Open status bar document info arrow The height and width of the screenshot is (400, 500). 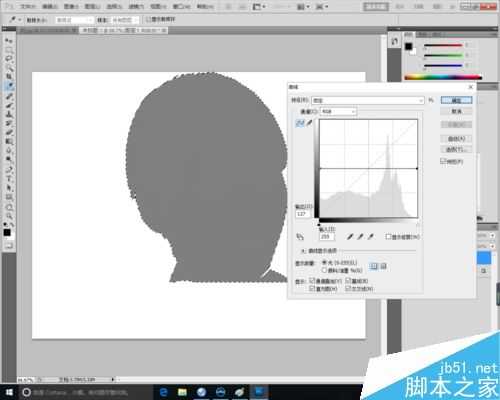[x=113, y=379]
